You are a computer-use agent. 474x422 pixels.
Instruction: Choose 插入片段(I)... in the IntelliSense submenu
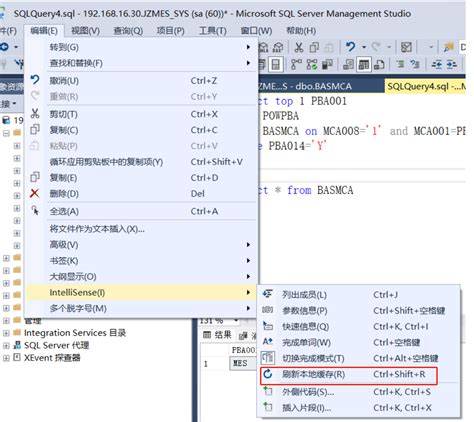359,408
